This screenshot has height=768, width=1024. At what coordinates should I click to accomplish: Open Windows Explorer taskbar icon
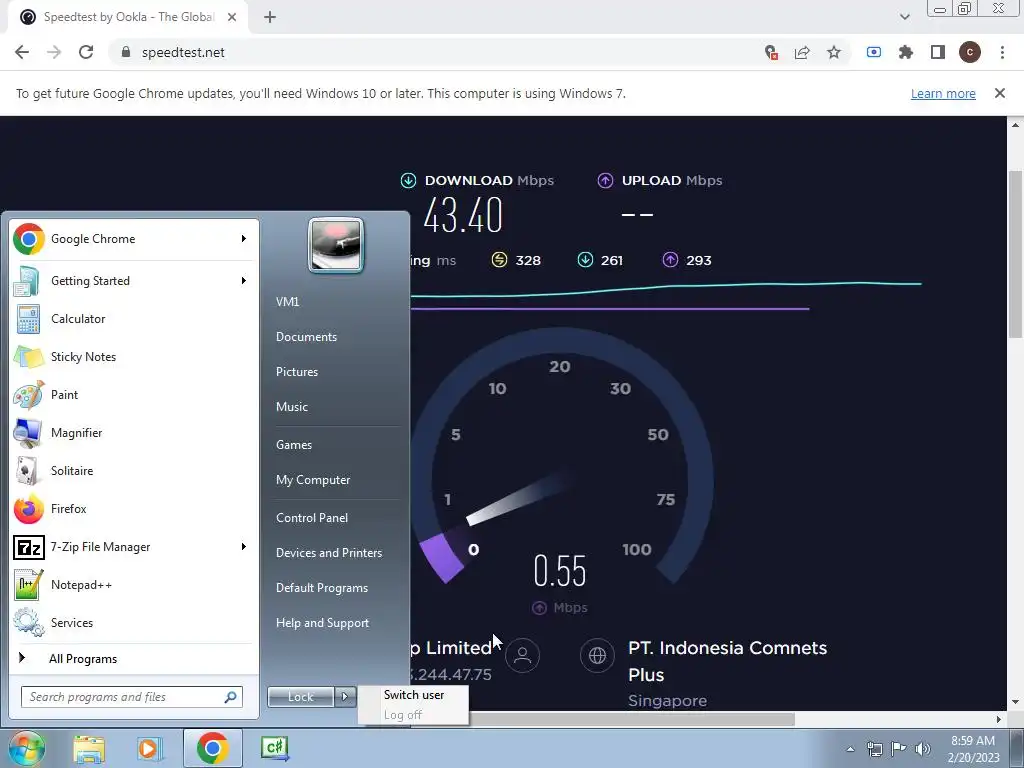[89, 748]
